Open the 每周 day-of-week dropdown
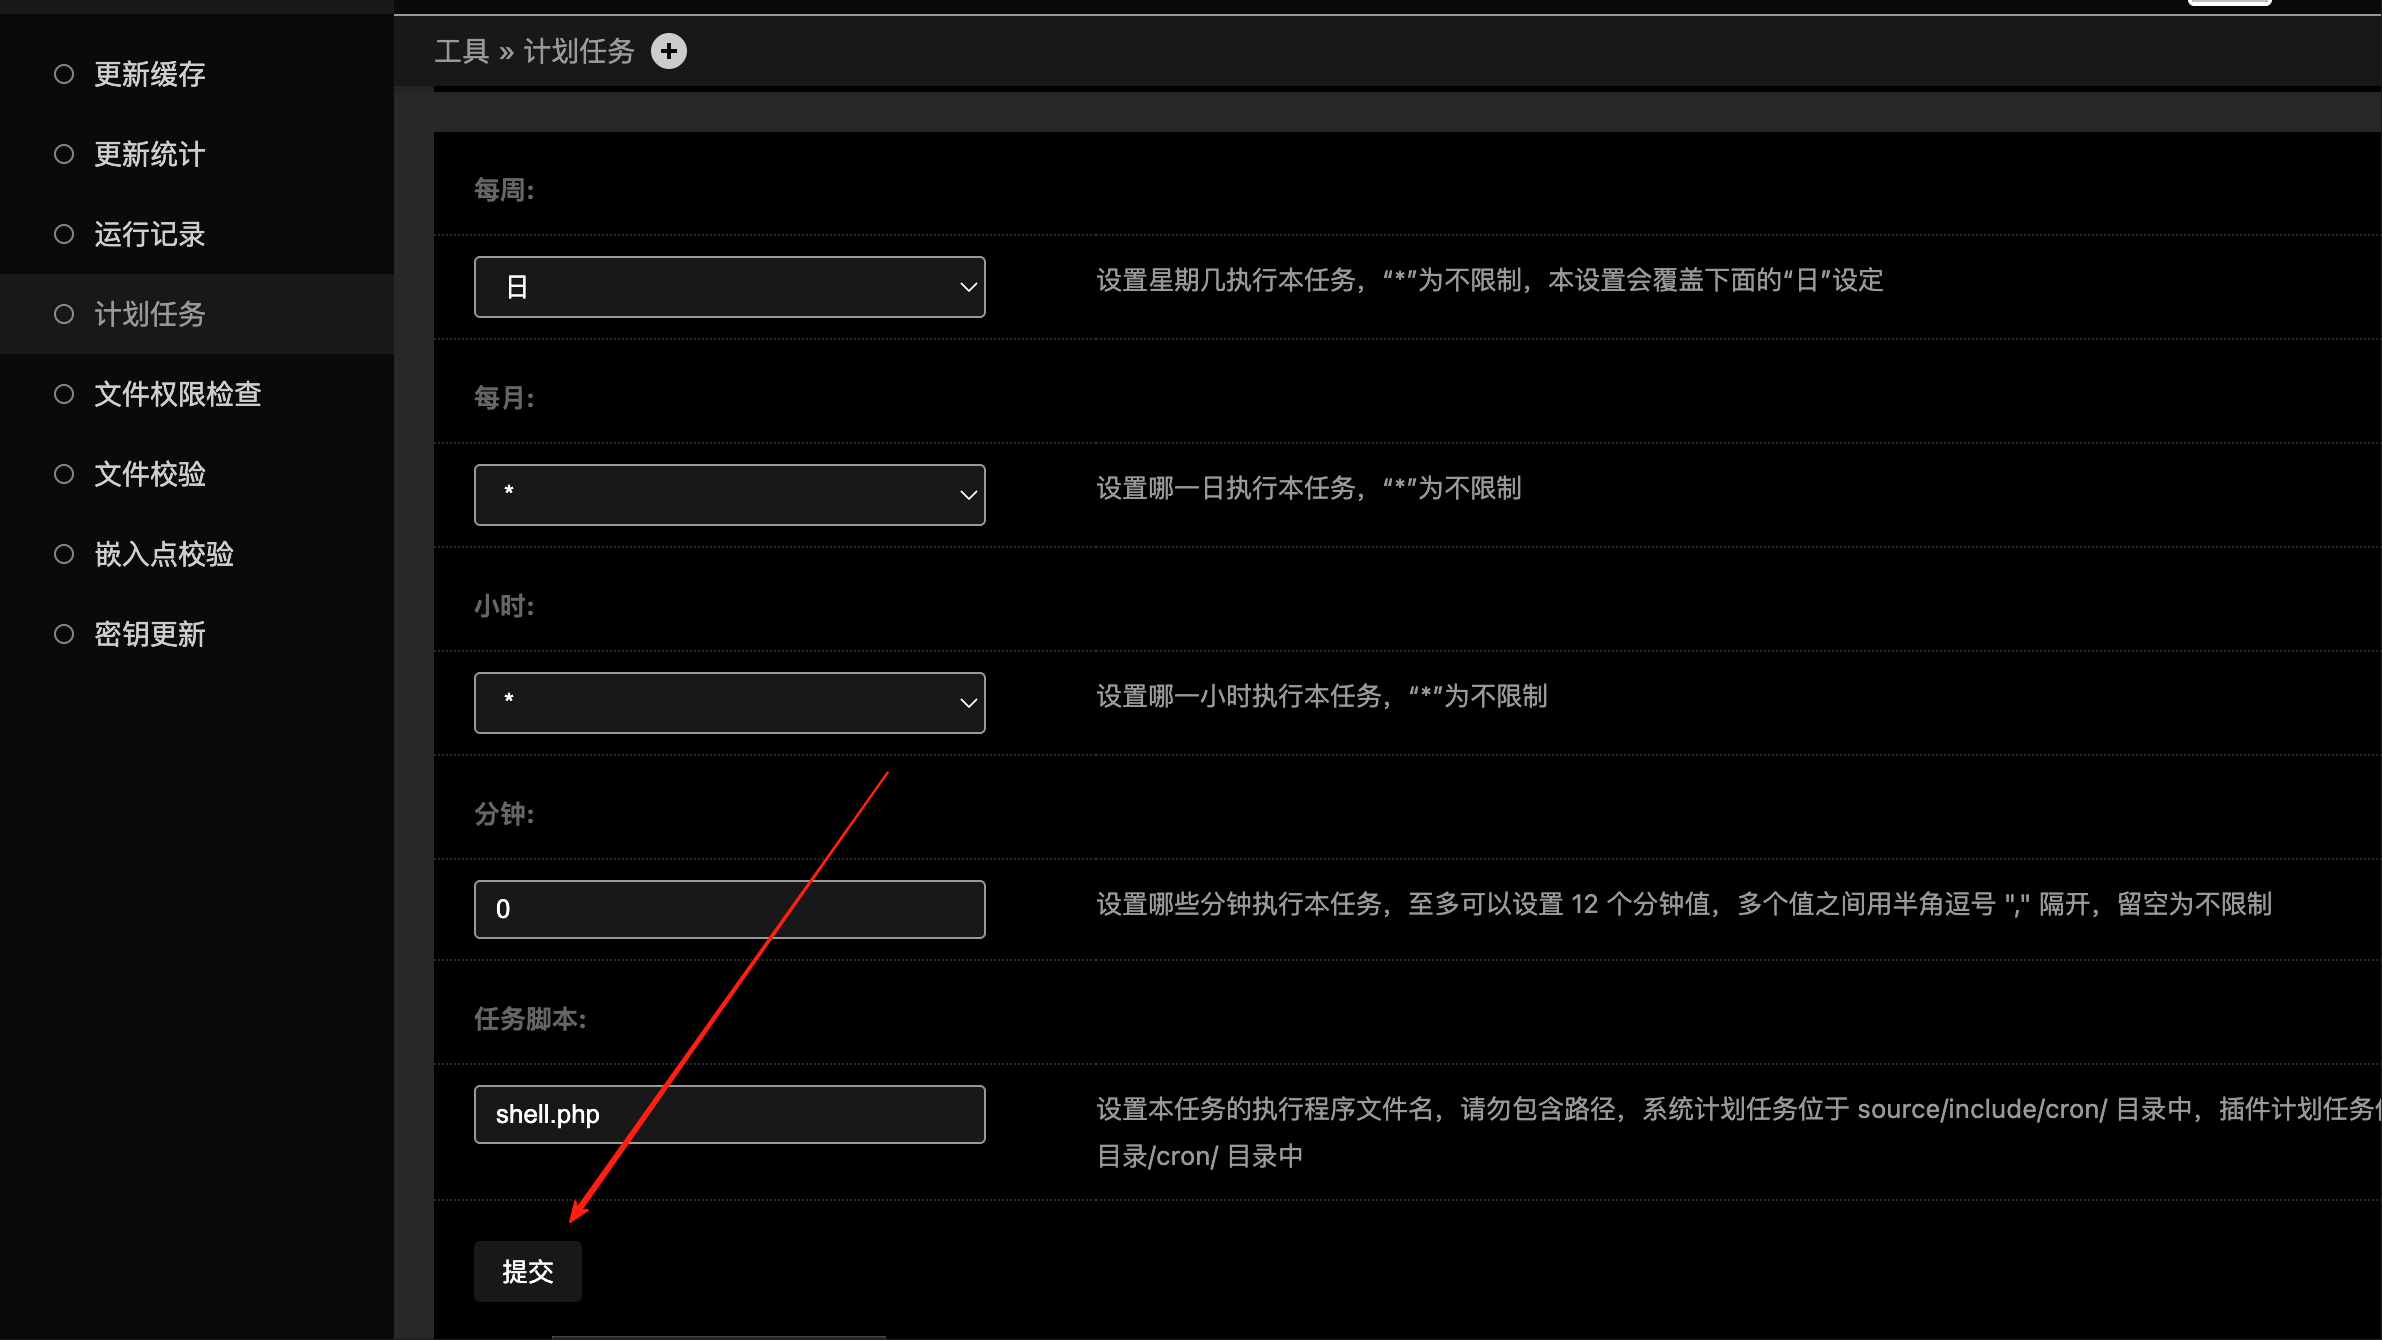 tap(728, 287)
